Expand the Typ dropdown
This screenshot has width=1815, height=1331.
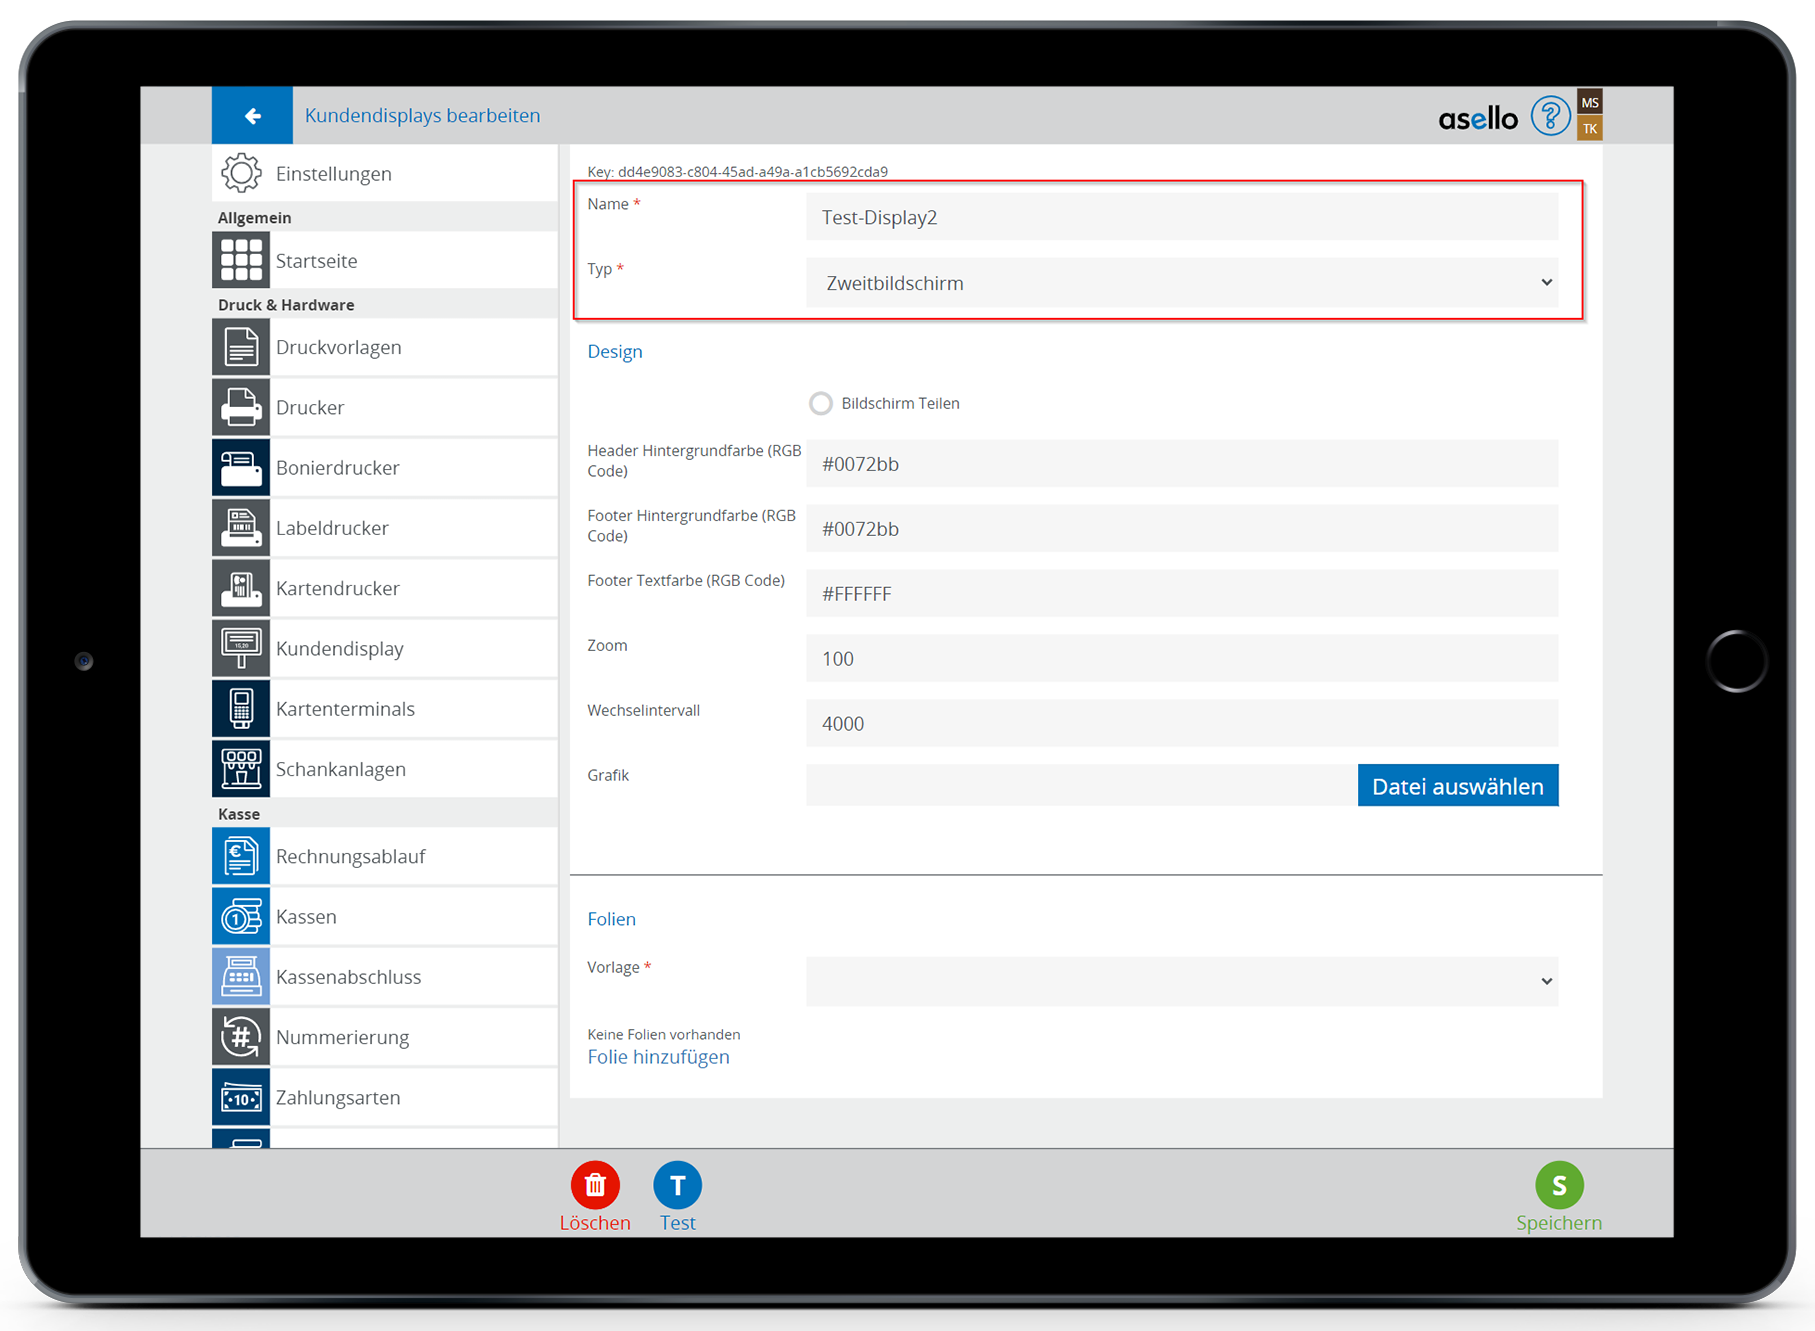click(1181, 283)
